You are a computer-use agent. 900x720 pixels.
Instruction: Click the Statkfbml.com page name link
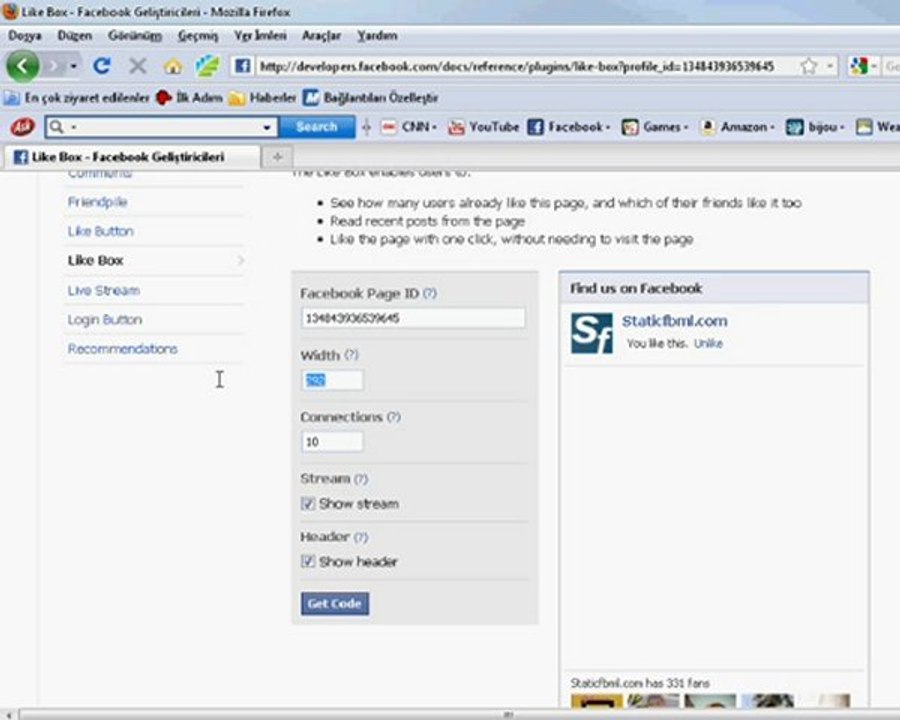click(x=674, y=321)
